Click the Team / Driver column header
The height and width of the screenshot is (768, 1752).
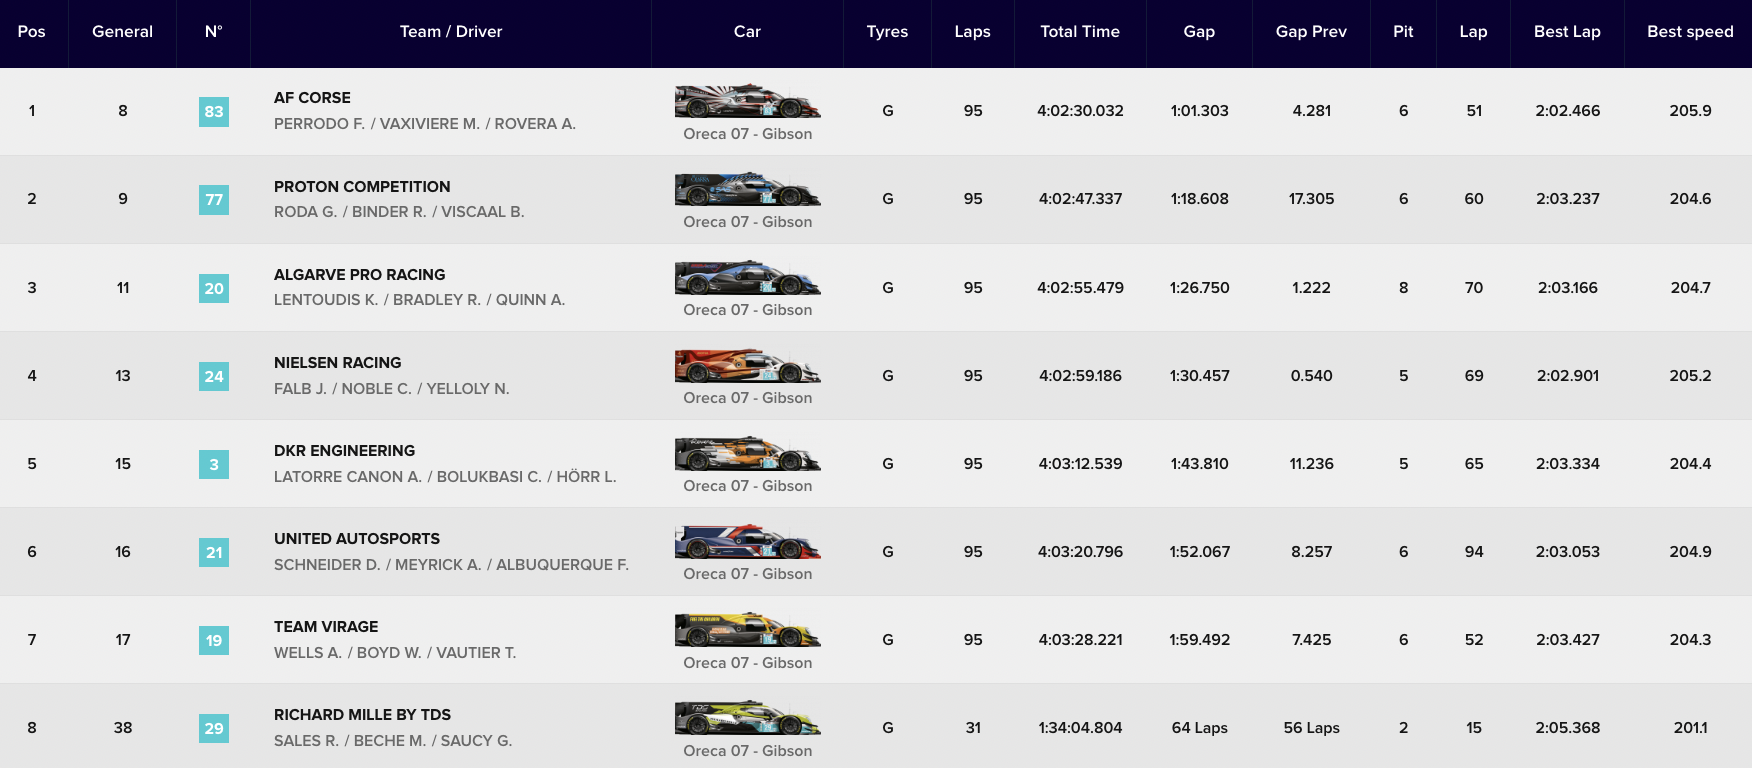pos(451,32)
